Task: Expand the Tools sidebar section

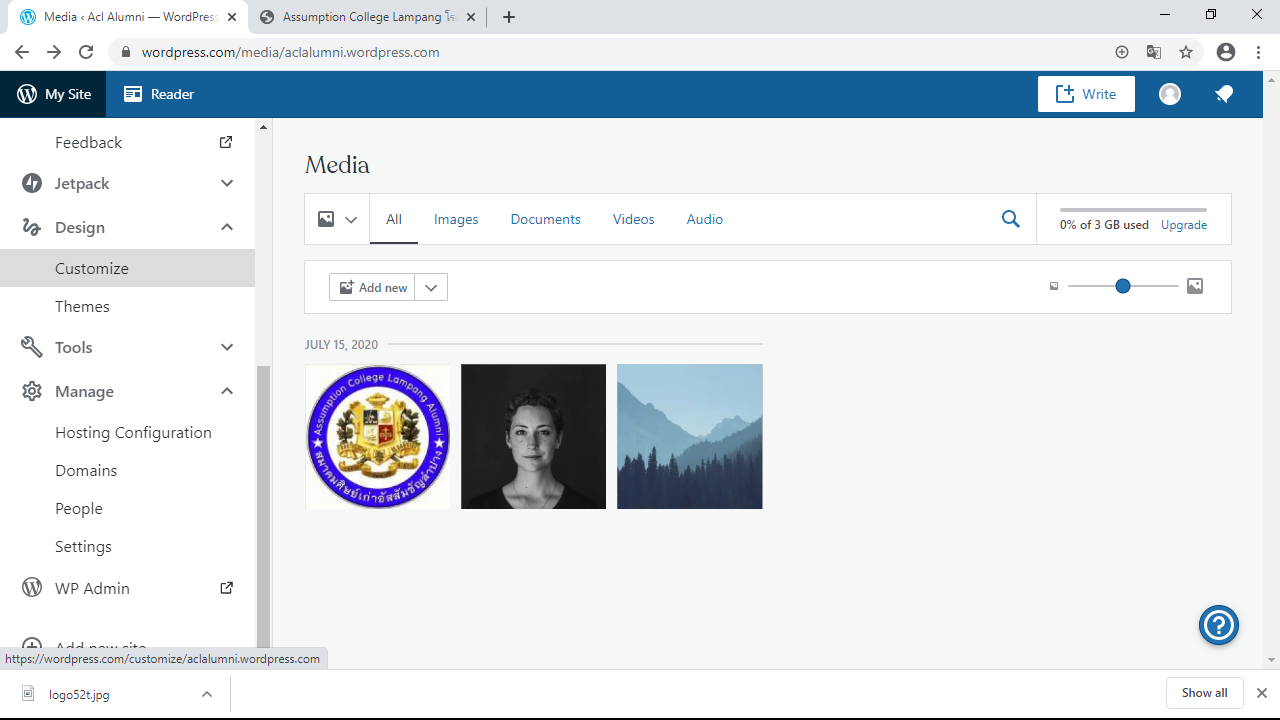Action: tap(227, 347)
